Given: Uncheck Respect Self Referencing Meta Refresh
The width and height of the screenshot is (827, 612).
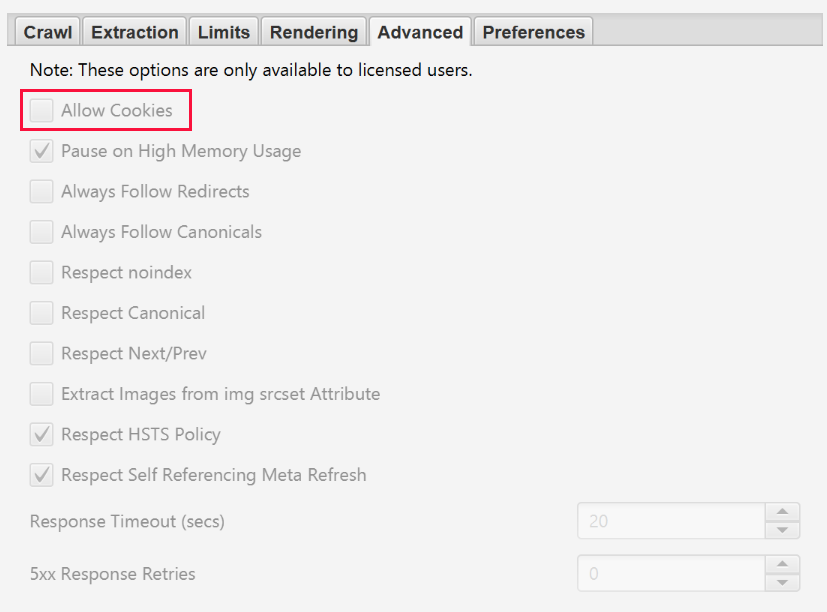Looking at the screenshot, I should [x=42, y=475].
